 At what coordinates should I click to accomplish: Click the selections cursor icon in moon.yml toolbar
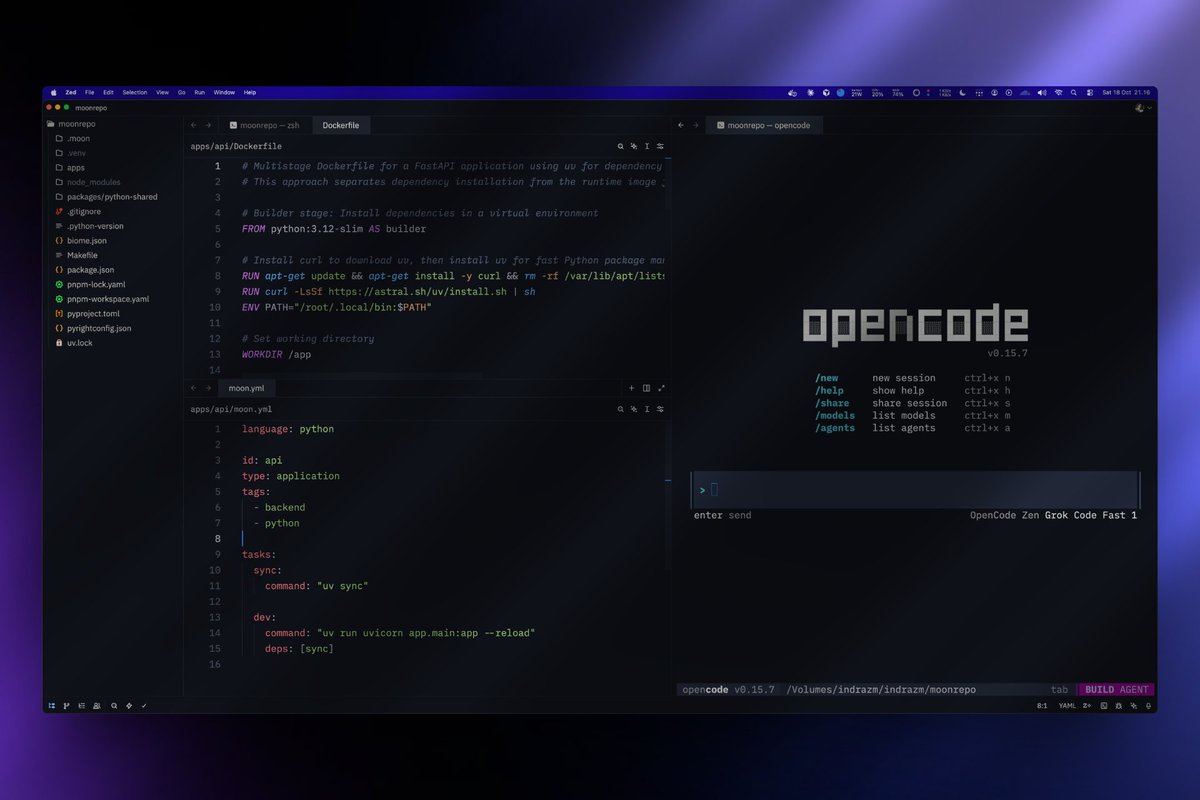coord(647,409)
